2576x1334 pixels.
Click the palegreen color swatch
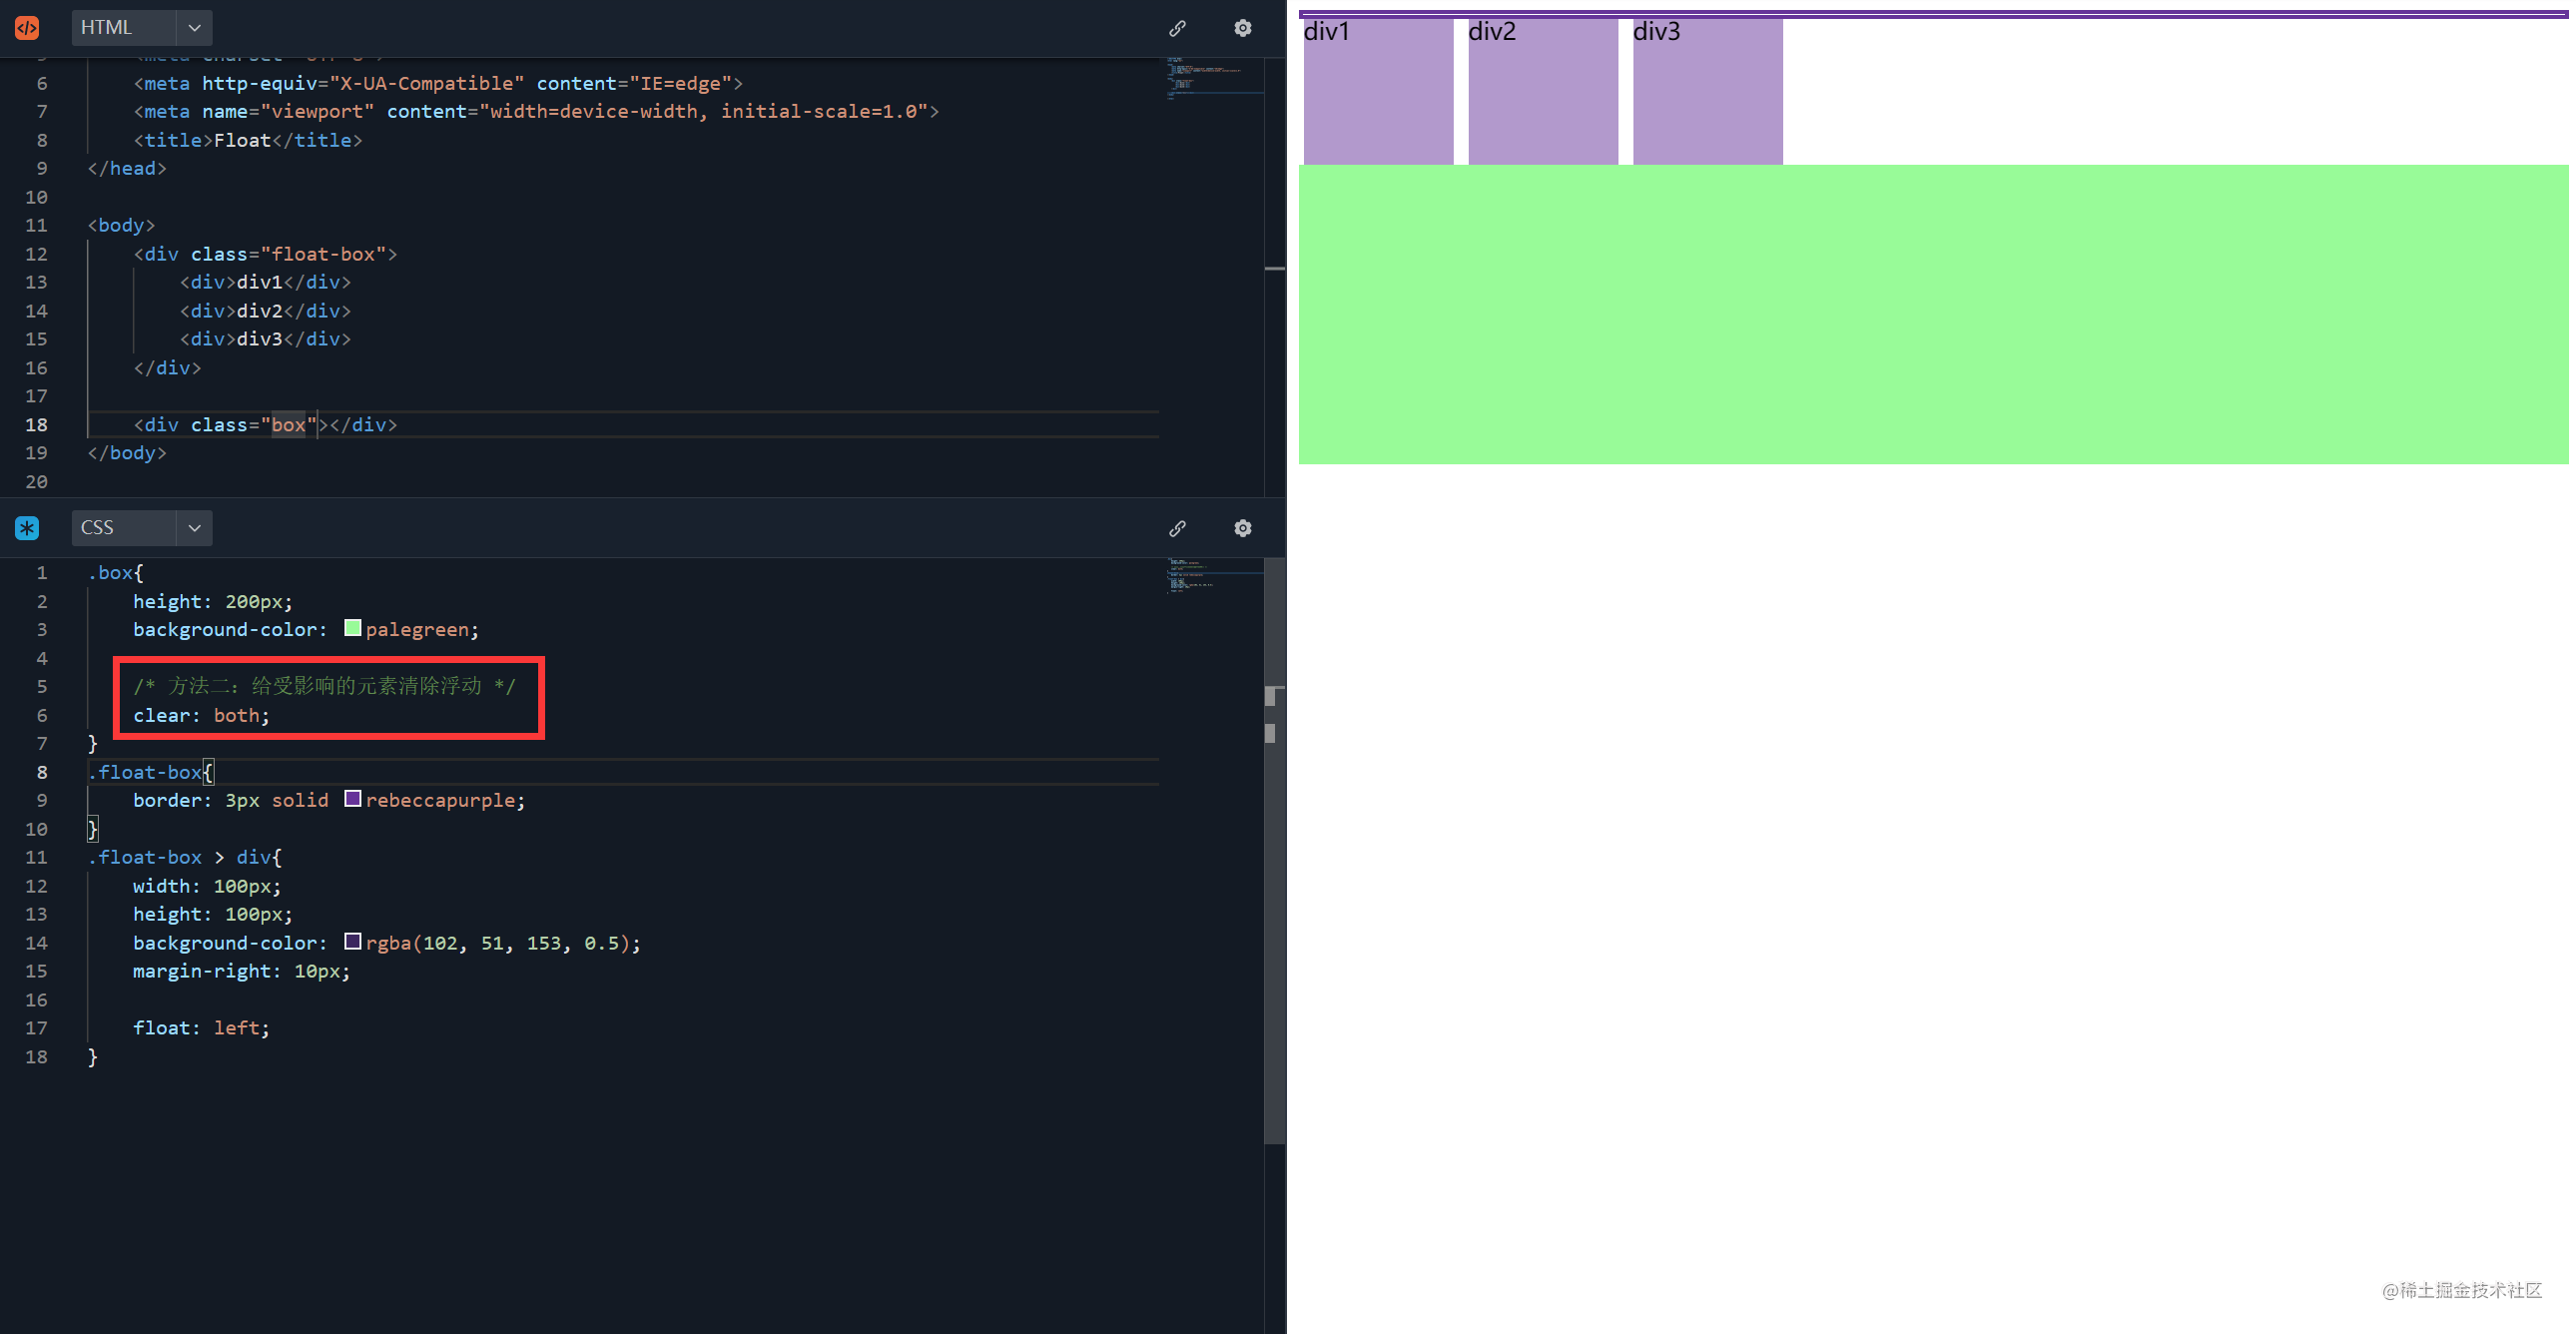click(352, 628)
